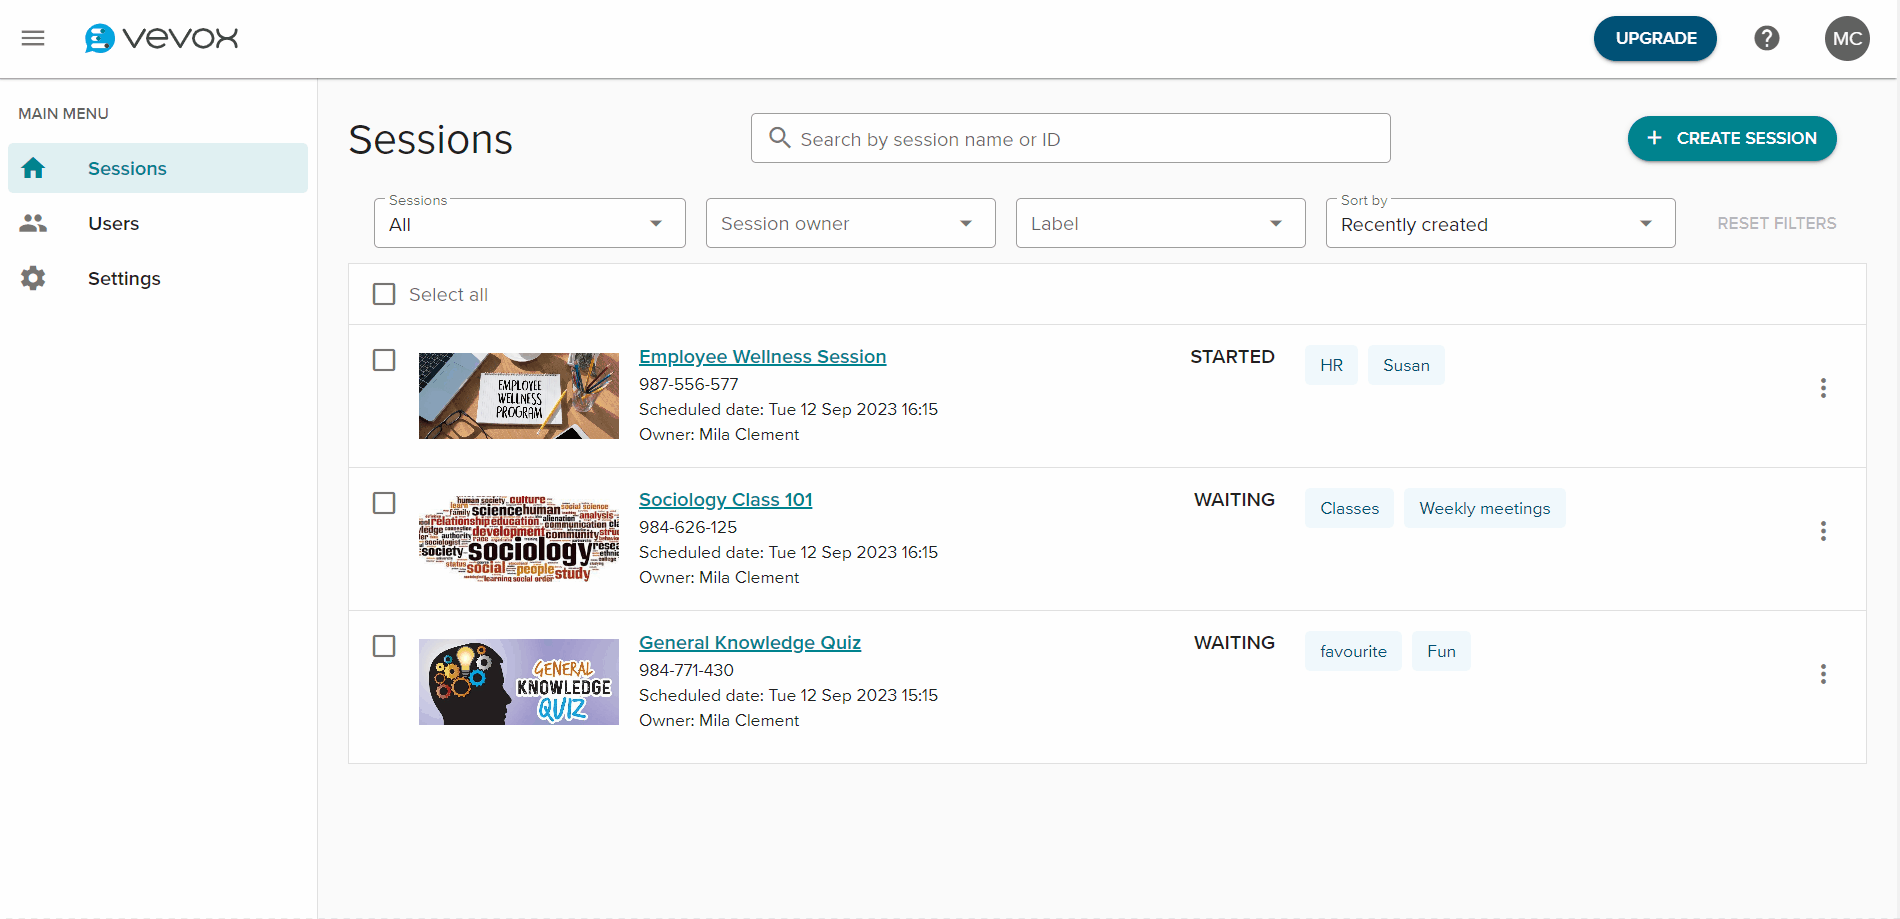Open the hamburger main menu icon
Screen dimensions: 1900x919
coord(33,38)
